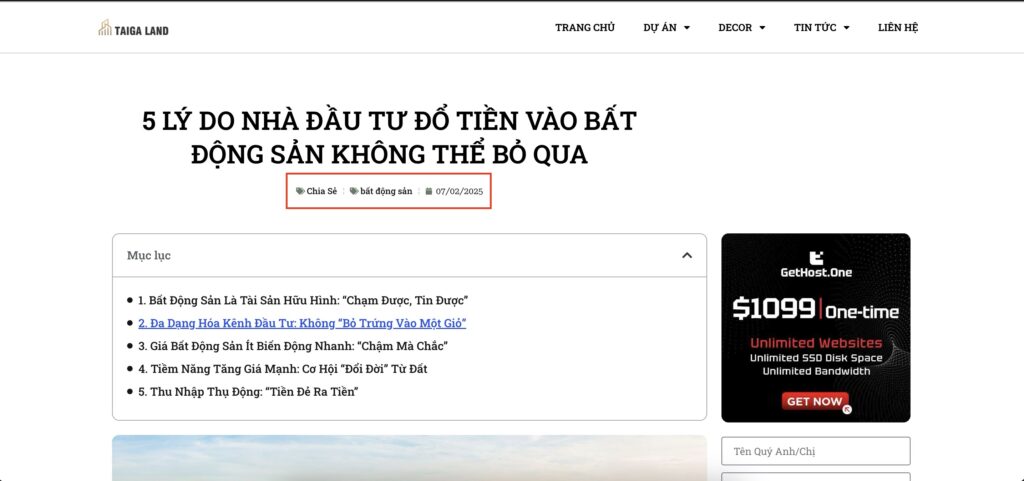Jump to section 3 Giá Bất Động Sản Ít Biến Động
The image size is (1024, 481).
point(293,346)
